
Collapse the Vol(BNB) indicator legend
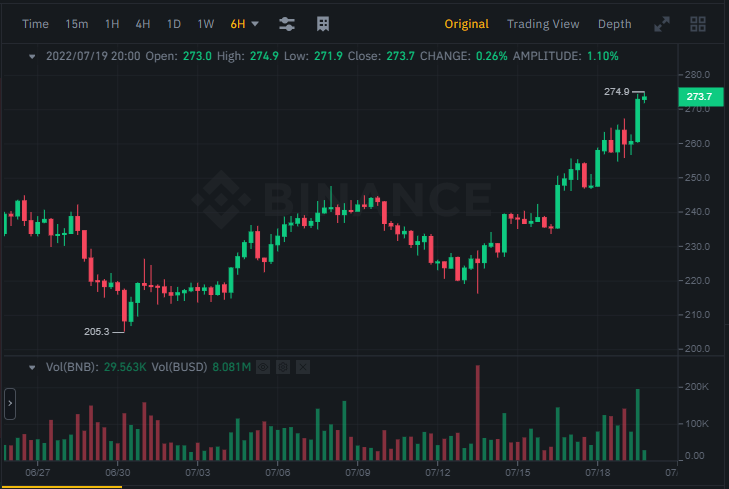click(32, 367)
